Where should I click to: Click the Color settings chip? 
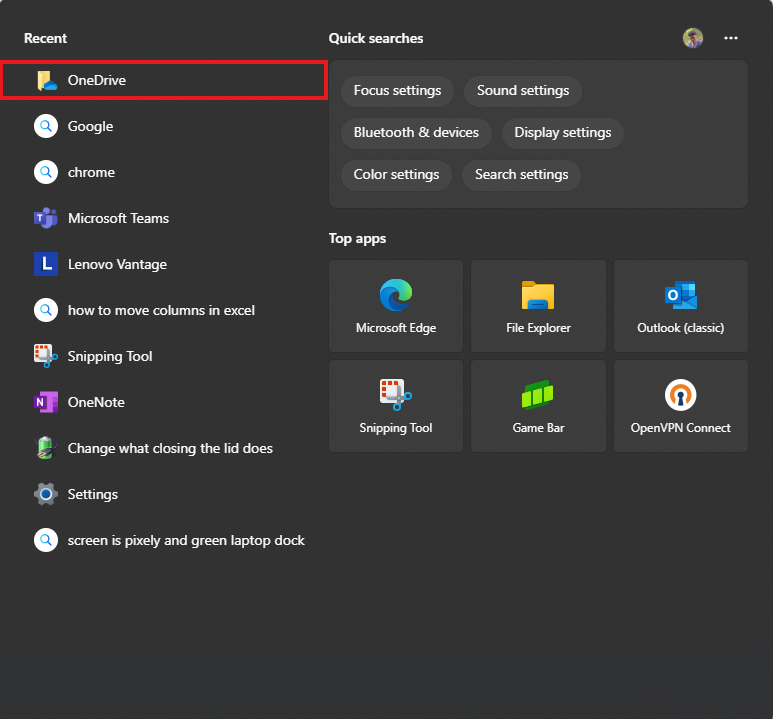396,175
